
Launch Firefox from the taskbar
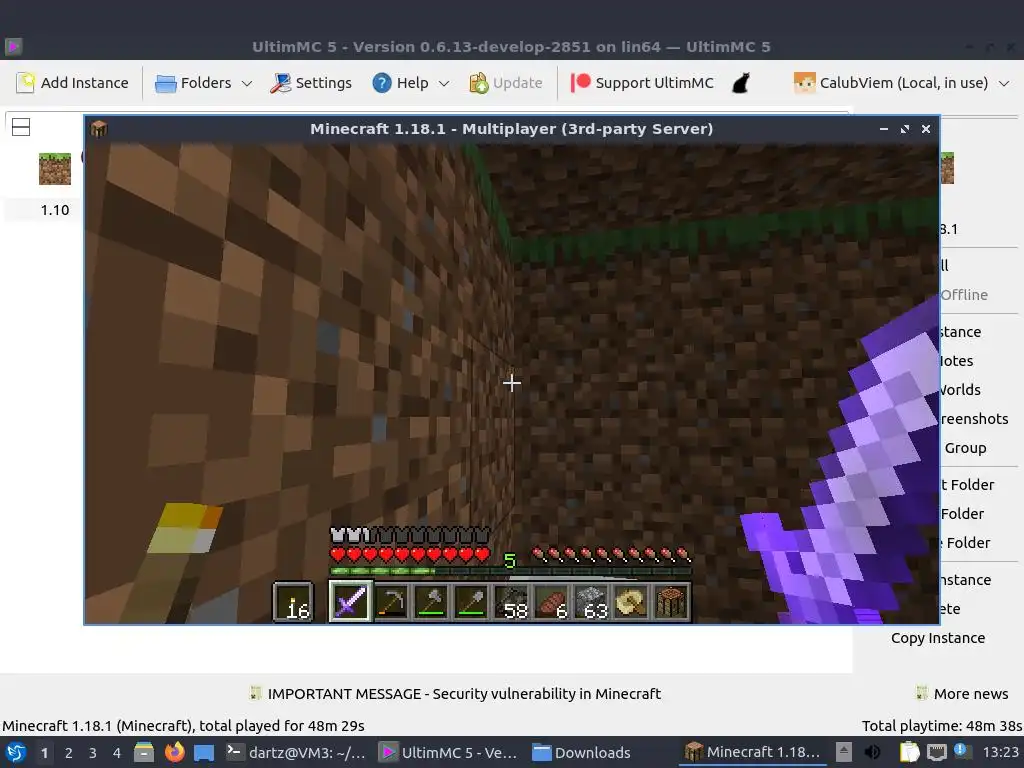coord(174,753)
